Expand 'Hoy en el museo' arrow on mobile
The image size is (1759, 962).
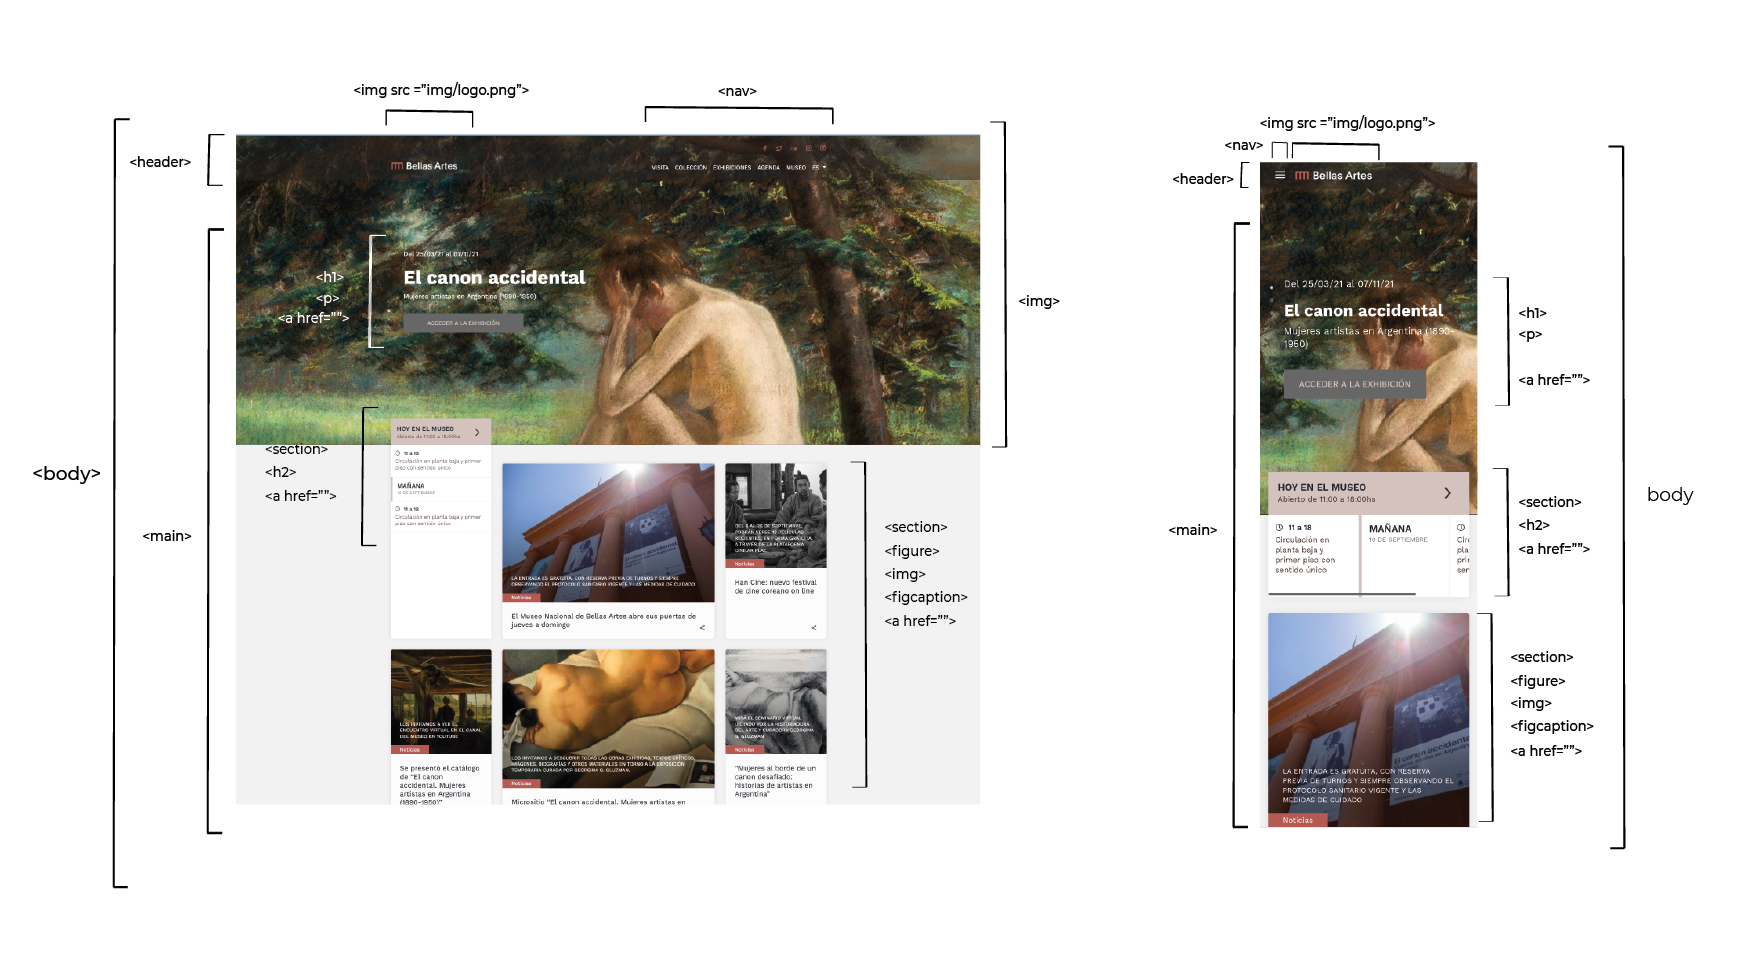click(1447, 493)
